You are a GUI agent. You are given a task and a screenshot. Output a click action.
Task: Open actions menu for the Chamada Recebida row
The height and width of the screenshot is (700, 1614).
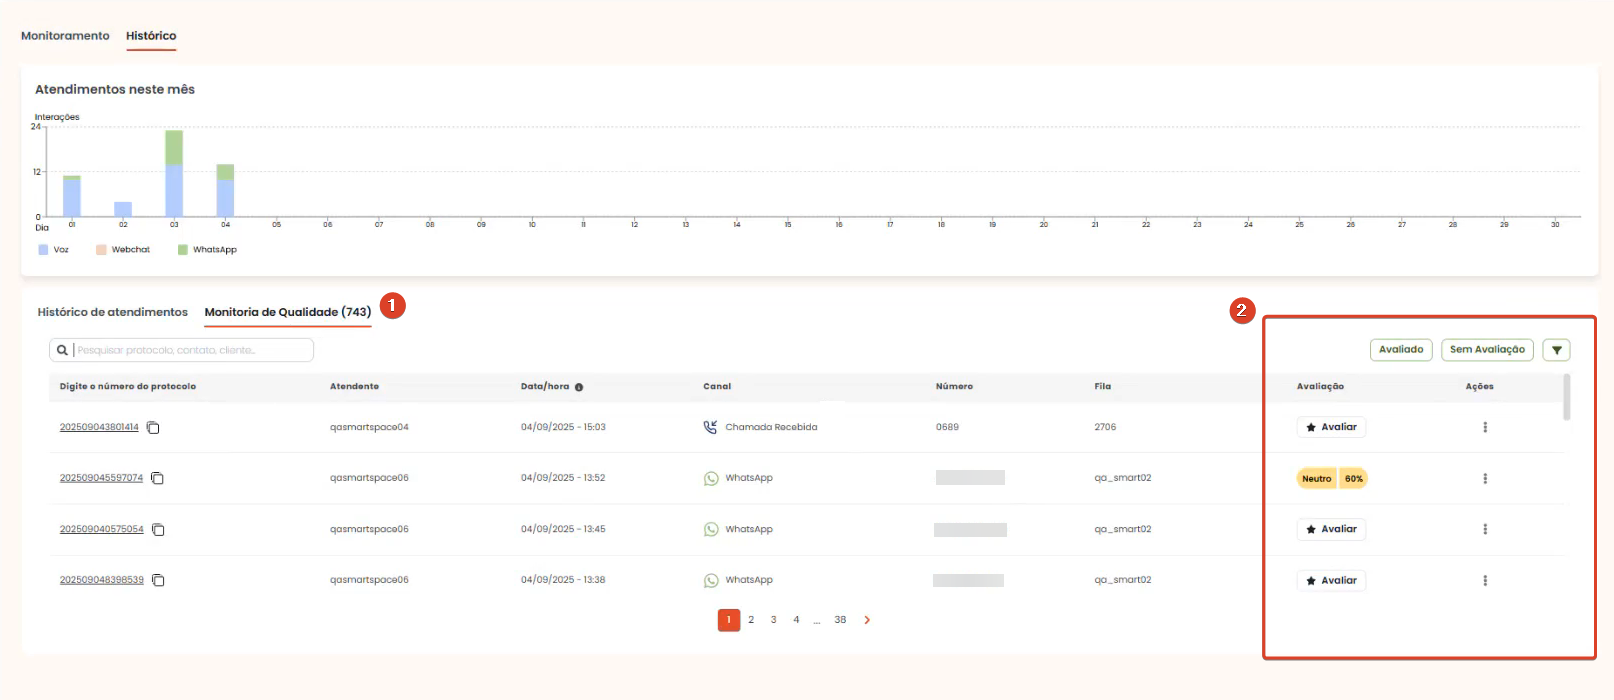point(1485,428)
